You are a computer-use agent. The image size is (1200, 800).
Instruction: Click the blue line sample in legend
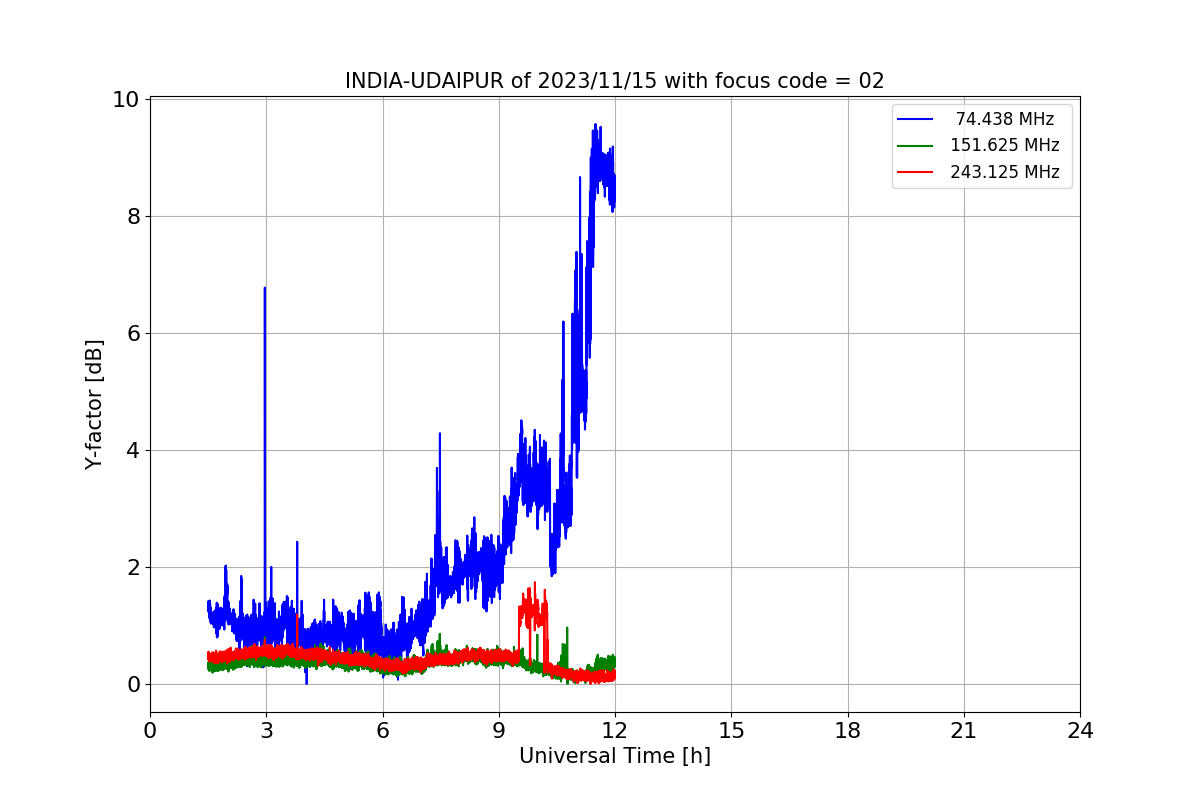click(x=916, y=119)
